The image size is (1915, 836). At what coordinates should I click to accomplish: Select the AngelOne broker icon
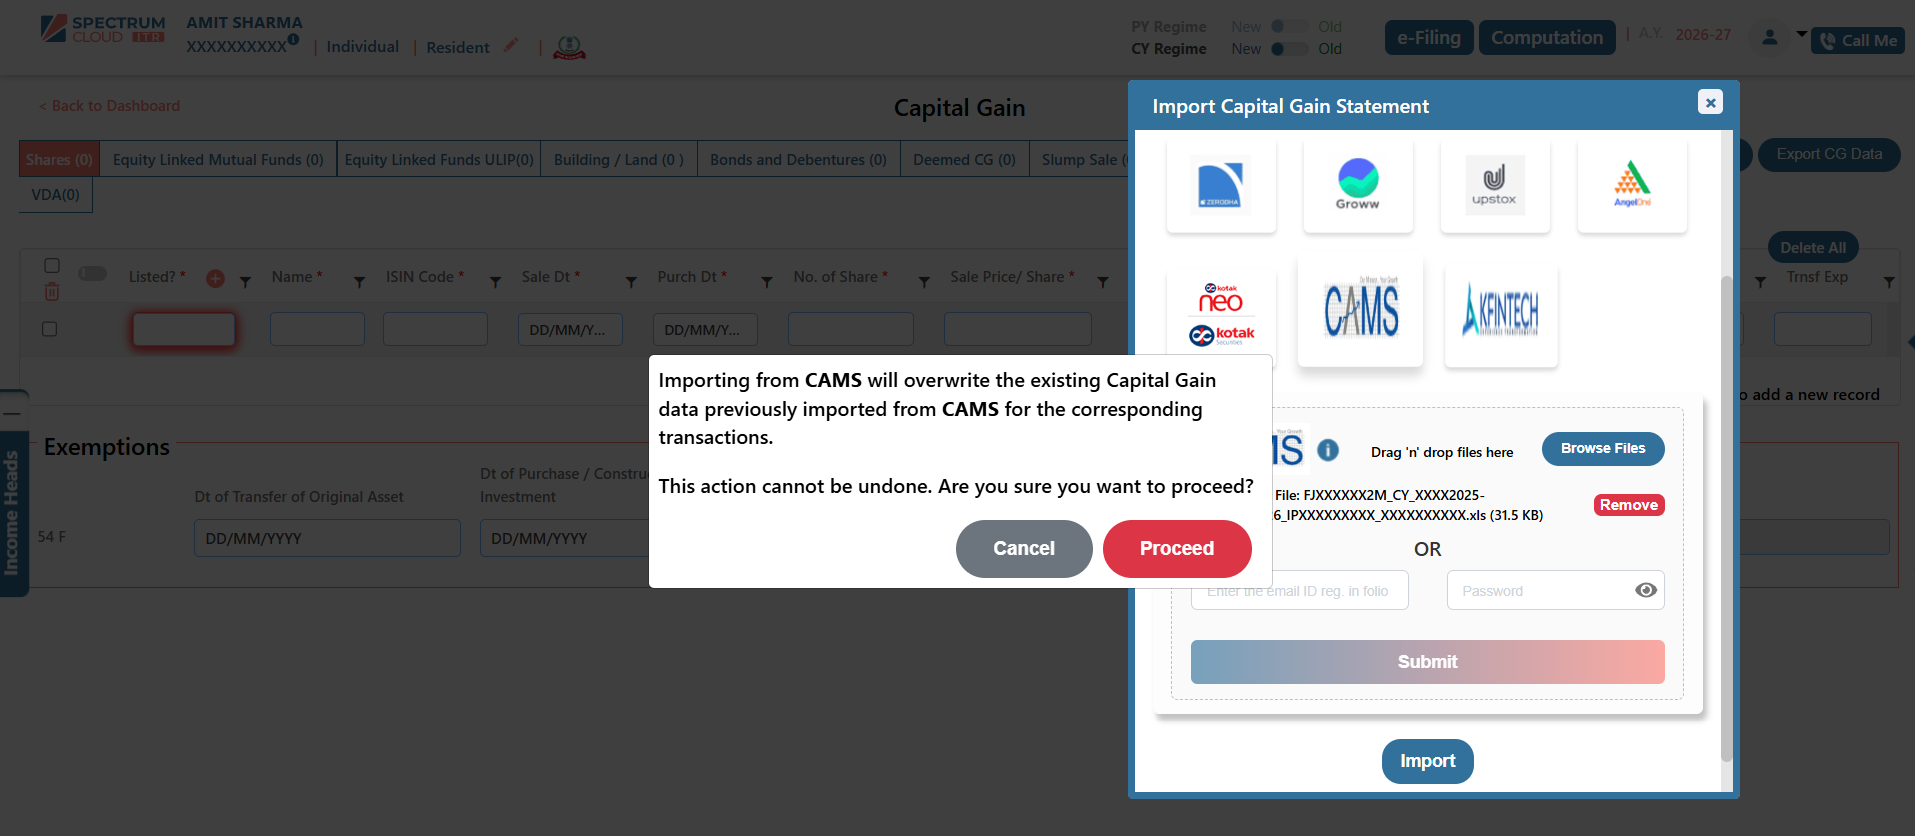coord(1631,186)
